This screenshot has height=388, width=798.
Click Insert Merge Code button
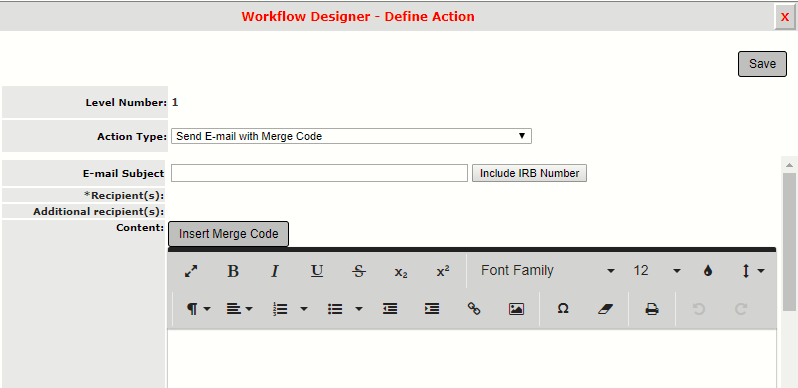(x=229, y=234)
